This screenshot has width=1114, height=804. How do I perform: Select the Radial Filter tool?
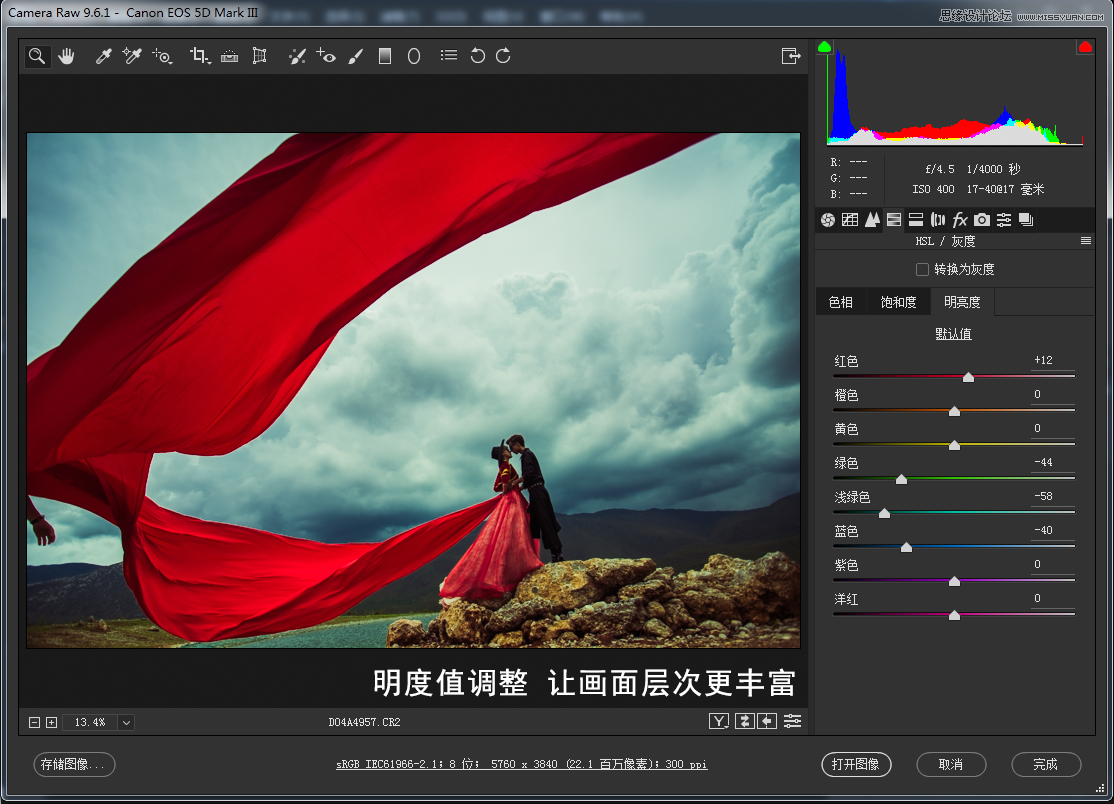click(414, 56)
